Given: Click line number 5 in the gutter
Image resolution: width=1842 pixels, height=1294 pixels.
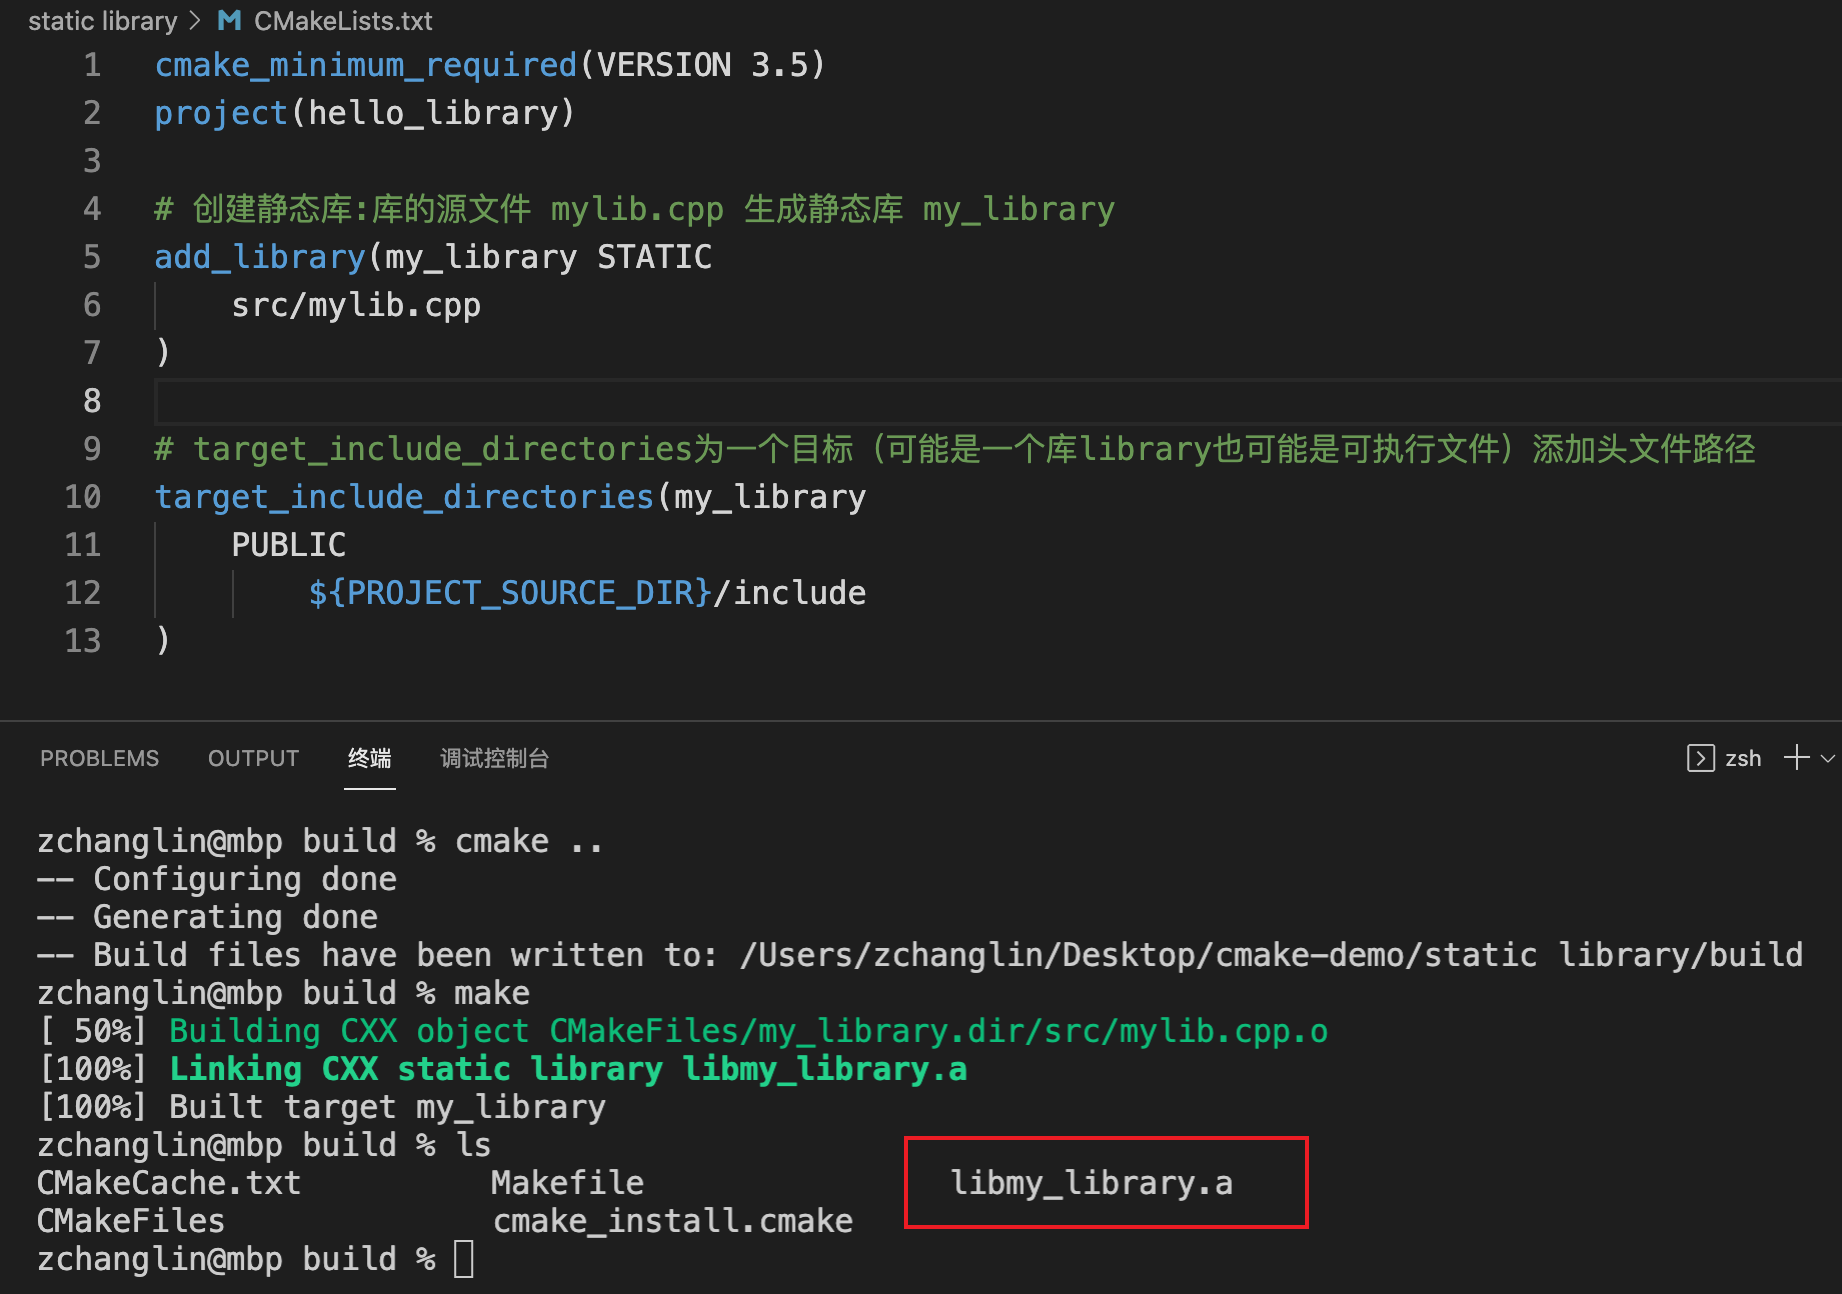Looking at the screenshot, I should [92, 257].
